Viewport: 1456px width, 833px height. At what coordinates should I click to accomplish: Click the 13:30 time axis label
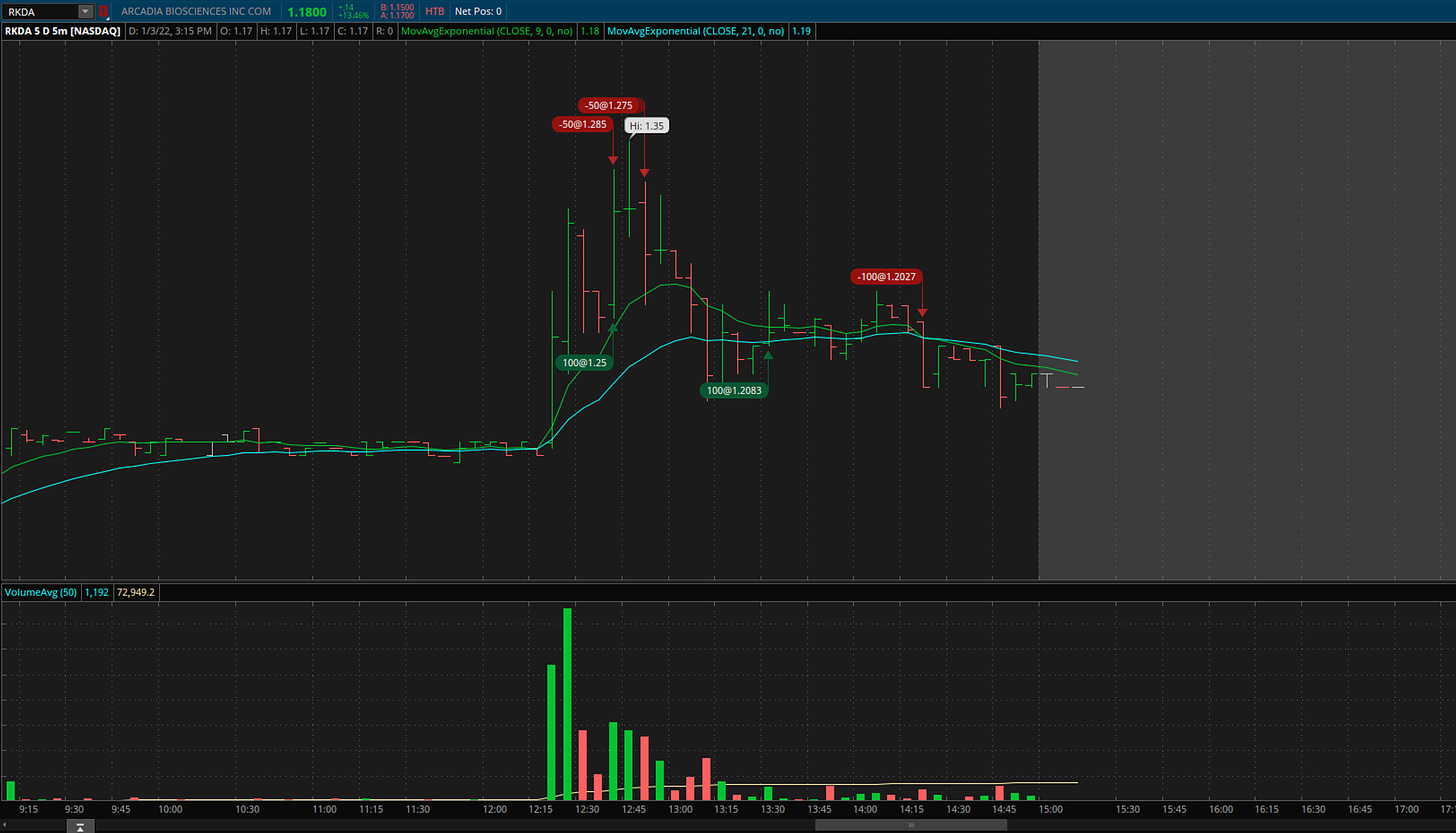click(772, 809)
